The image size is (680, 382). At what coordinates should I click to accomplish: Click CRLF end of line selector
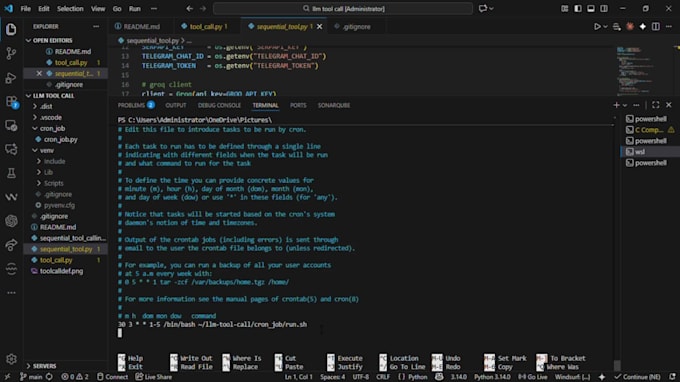click(x=383, y=377)
